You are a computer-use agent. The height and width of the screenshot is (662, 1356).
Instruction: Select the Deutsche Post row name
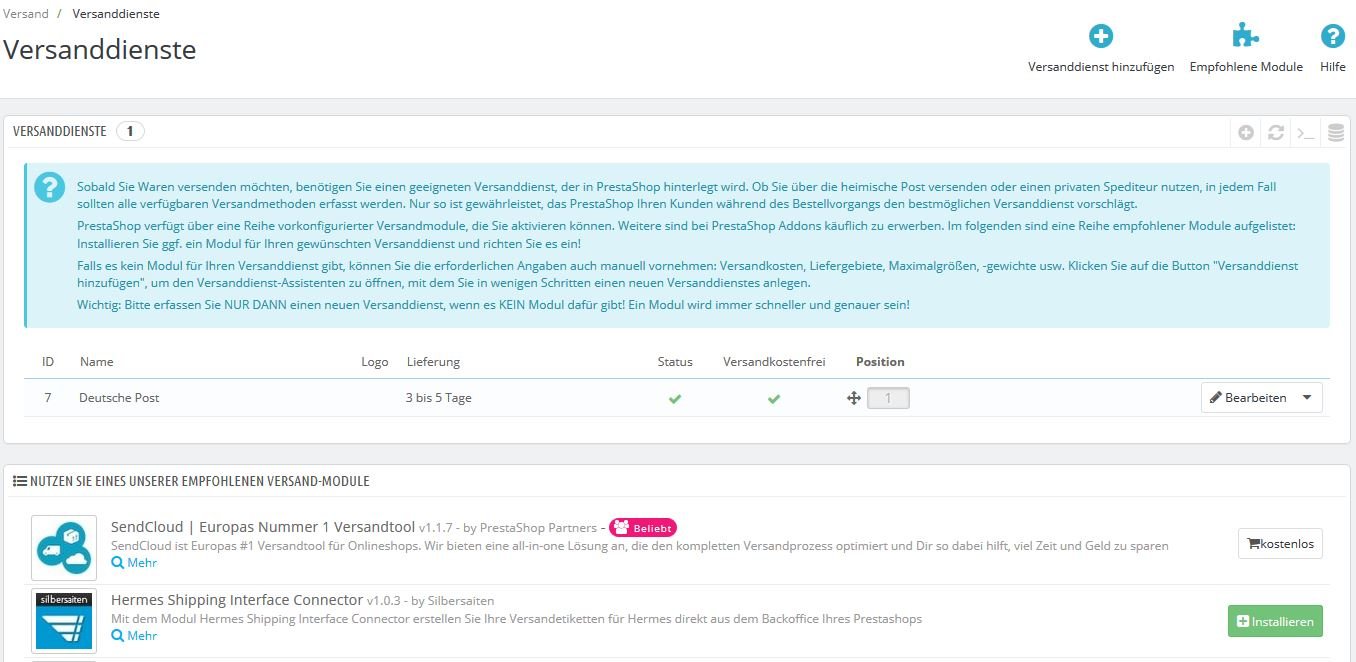coord(119,398)
